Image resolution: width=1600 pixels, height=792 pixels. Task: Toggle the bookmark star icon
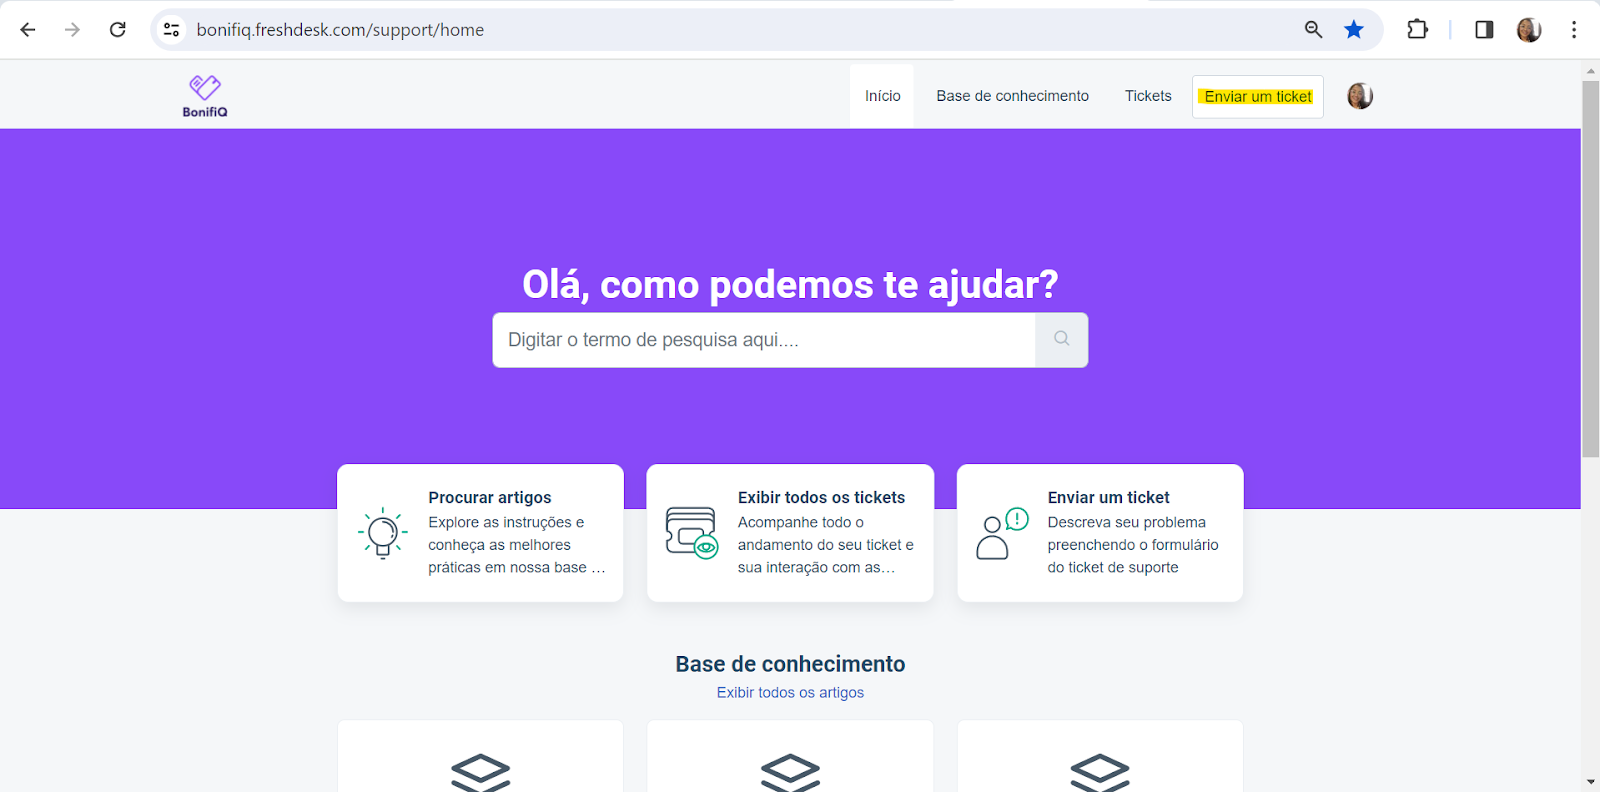1354,30
